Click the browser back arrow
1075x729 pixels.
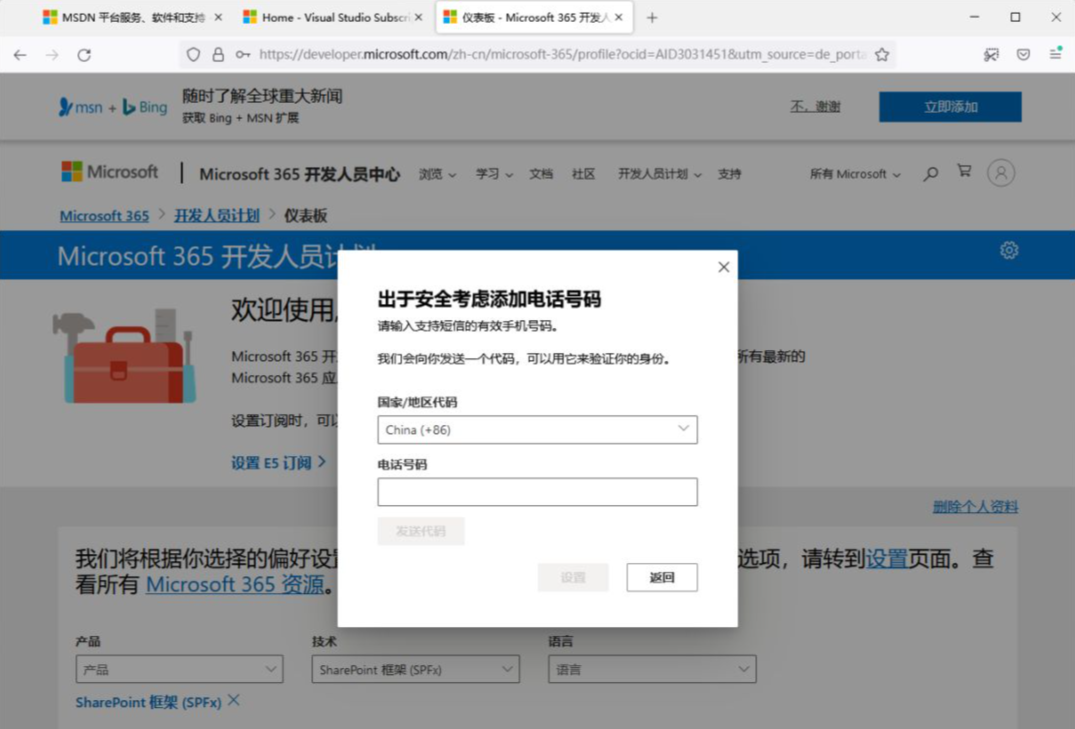coord(20,55)
